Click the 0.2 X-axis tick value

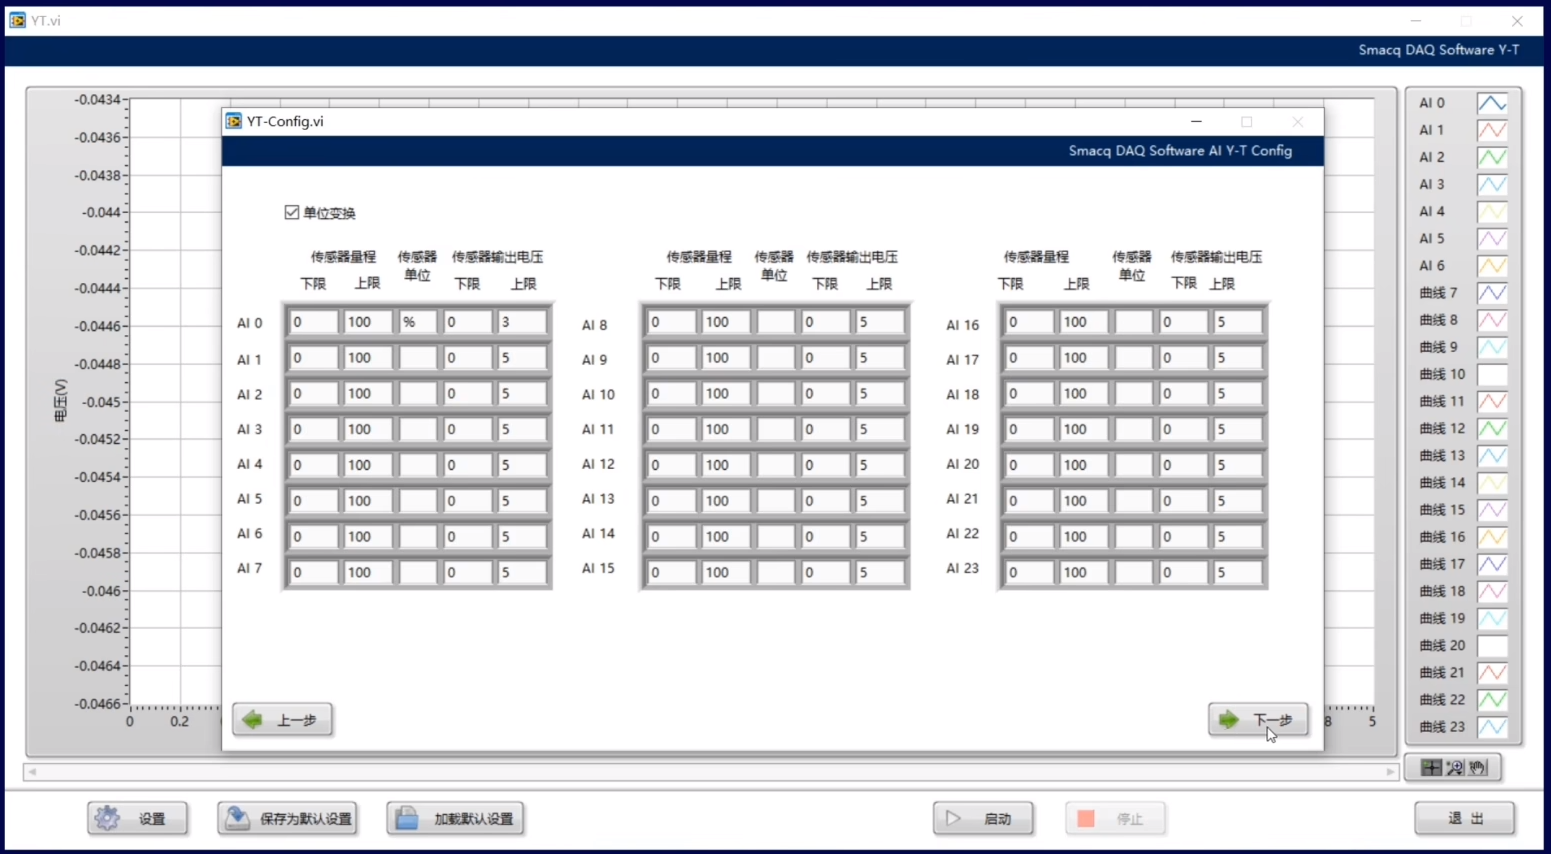[179, 721]
